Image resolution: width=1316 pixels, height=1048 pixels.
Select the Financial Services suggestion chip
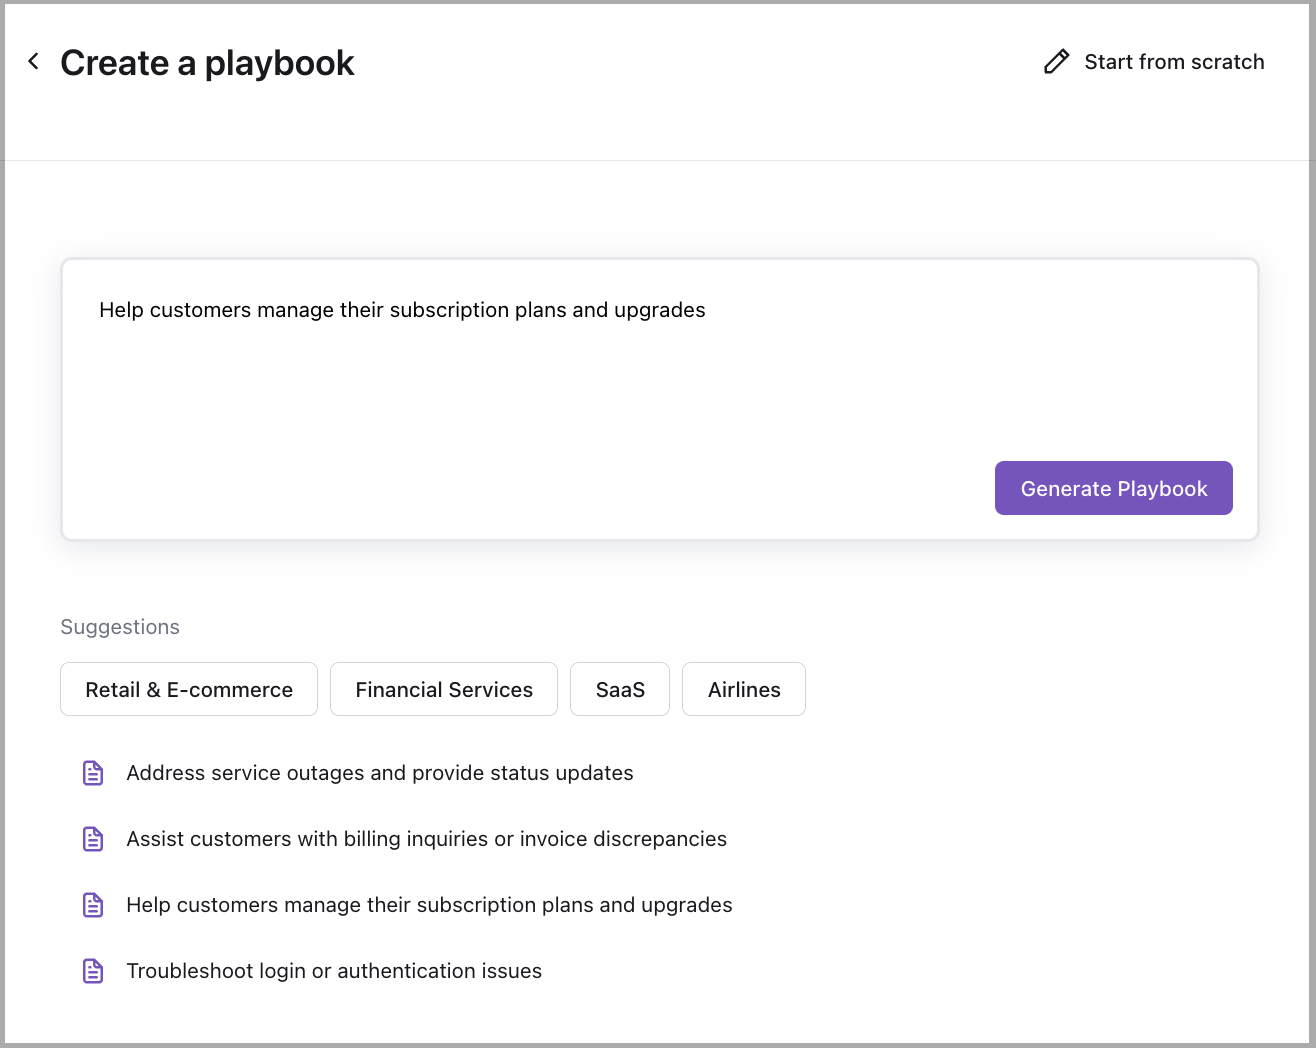click(x=443, y=689)
